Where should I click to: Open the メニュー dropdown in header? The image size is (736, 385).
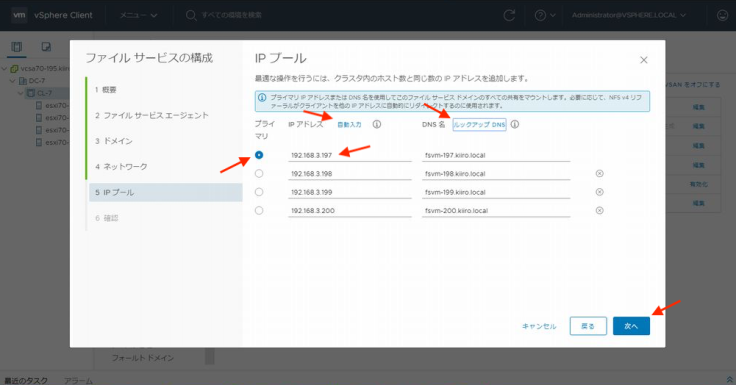point(138,15)
